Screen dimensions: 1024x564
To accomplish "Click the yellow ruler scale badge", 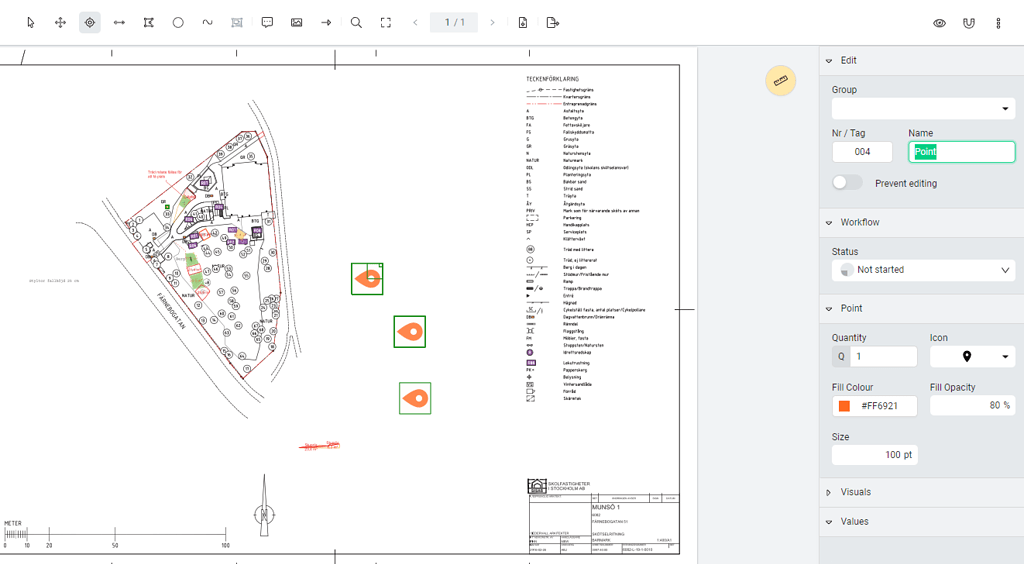I will coord(780,81).
